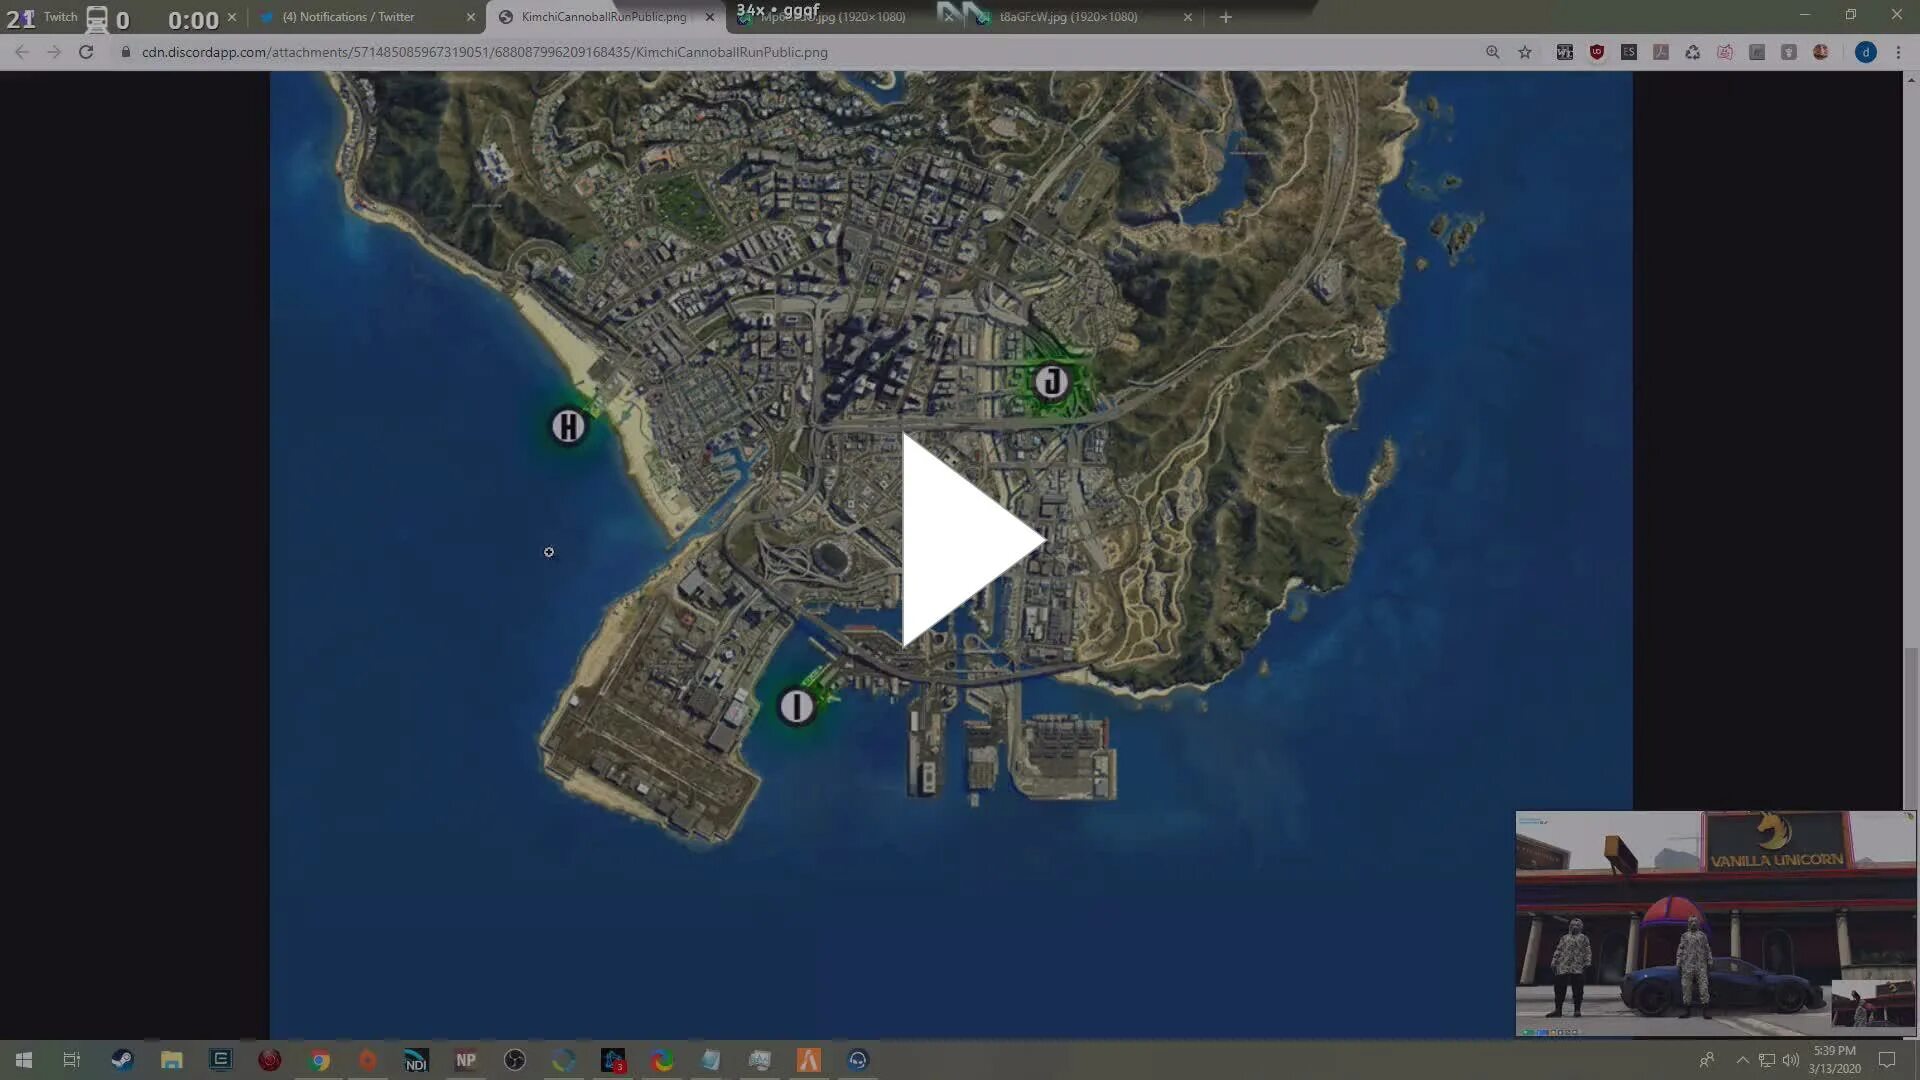The image size is (1920, 1080).
Task: Open the blue 'd' profile avatar
Action: (x=1865, y=52)
